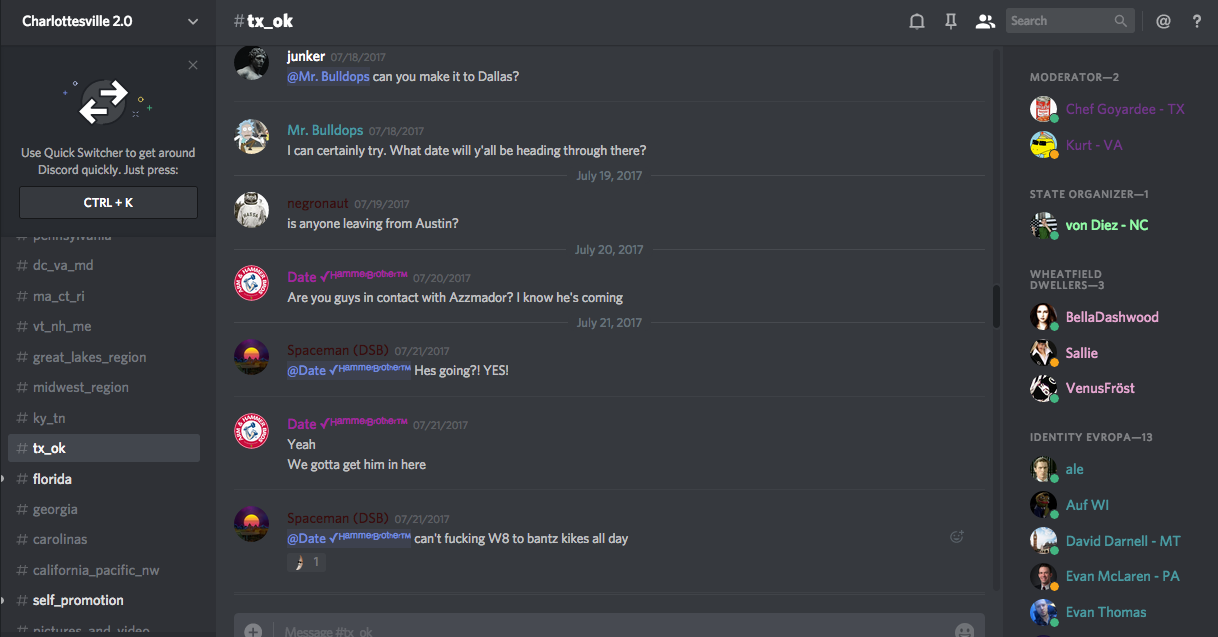This screenshot has height=637, width=1218.
Task: Click the chat scrollbar thumb
Action: [996, 306]
